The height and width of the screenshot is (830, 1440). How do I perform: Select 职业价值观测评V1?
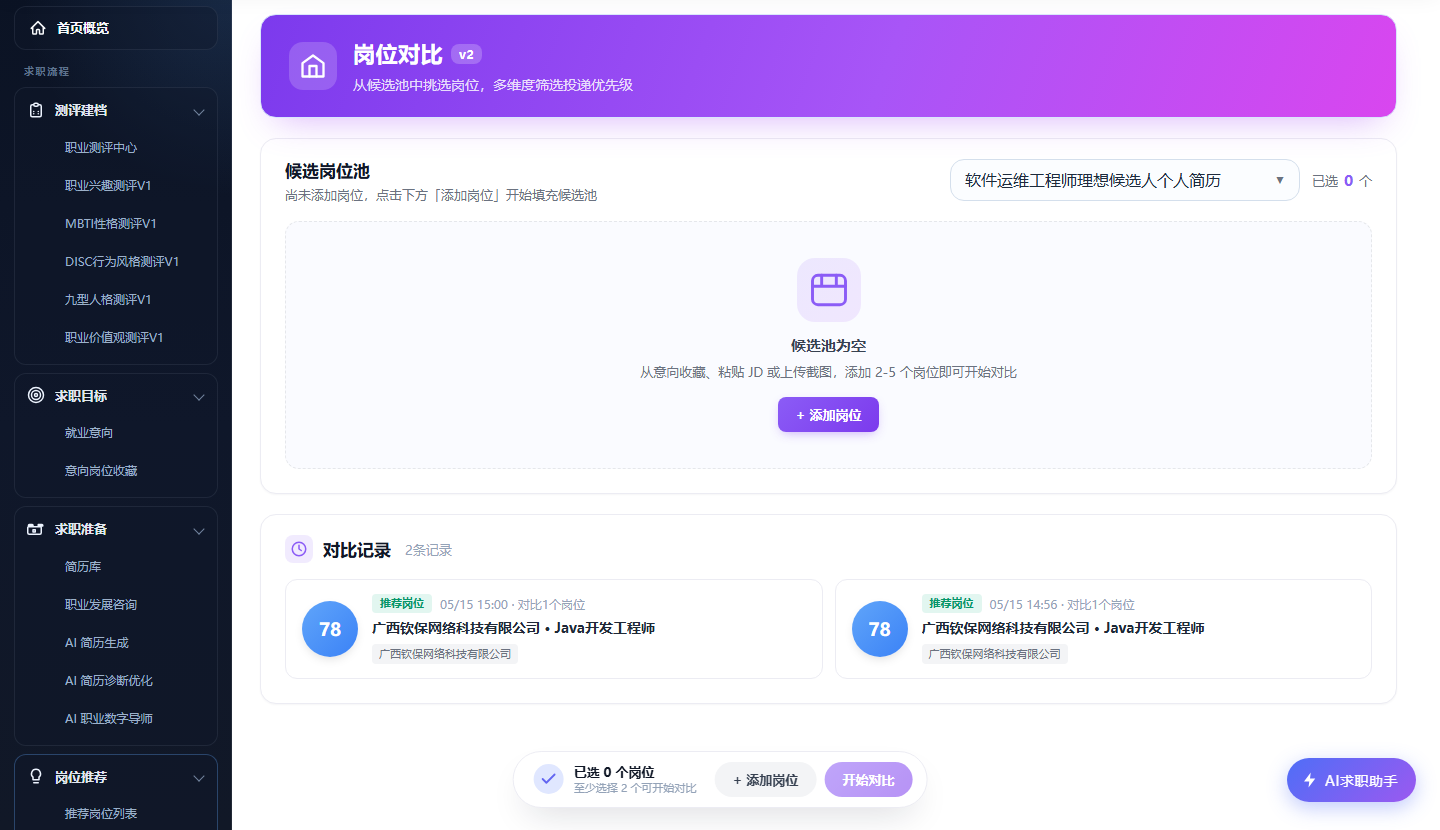click(114, 338)
